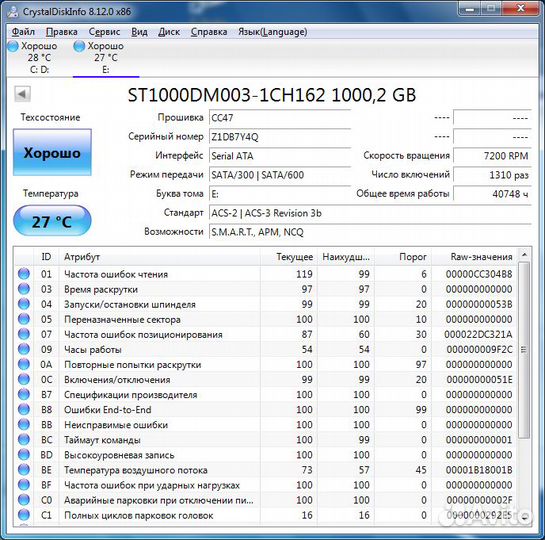Screen dimensions: 545x540
Task: Click the scroll up arrow of attribute list
Action: (524, 255)
